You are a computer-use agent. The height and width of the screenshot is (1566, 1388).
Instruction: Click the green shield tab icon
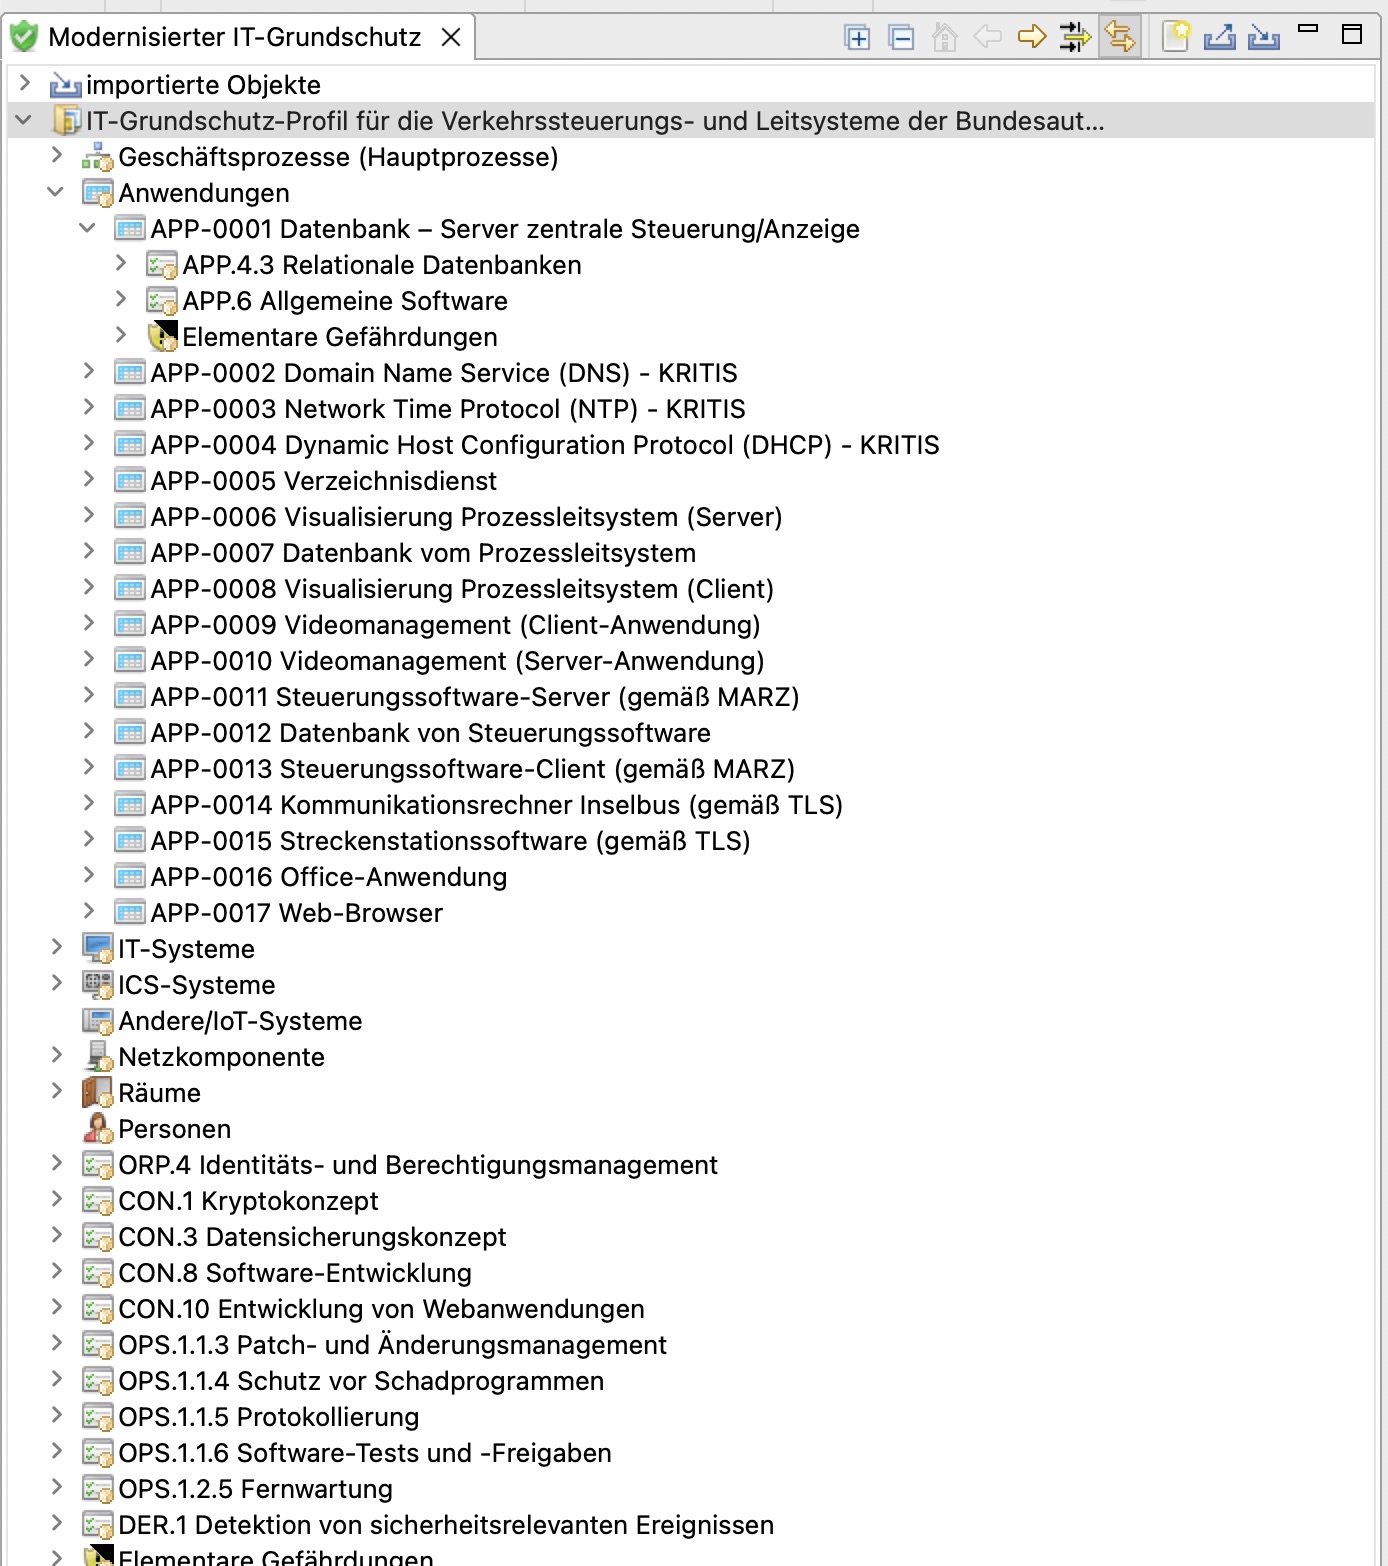tap(23, 37)
